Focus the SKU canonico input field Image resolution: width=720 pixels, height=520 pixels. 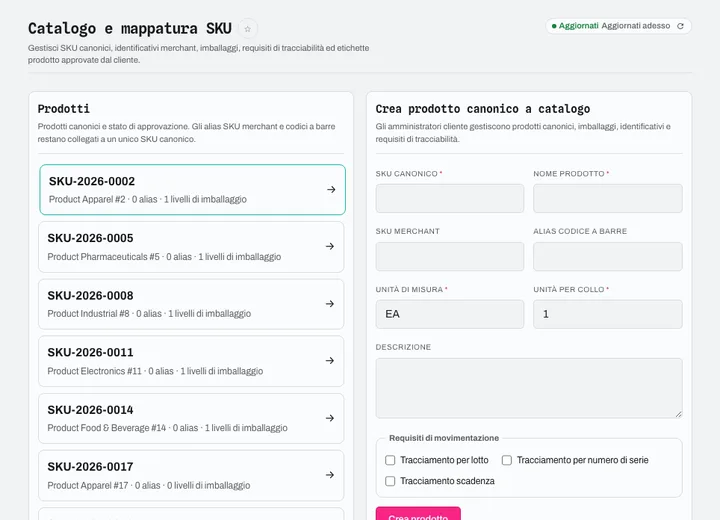point(450,198)
